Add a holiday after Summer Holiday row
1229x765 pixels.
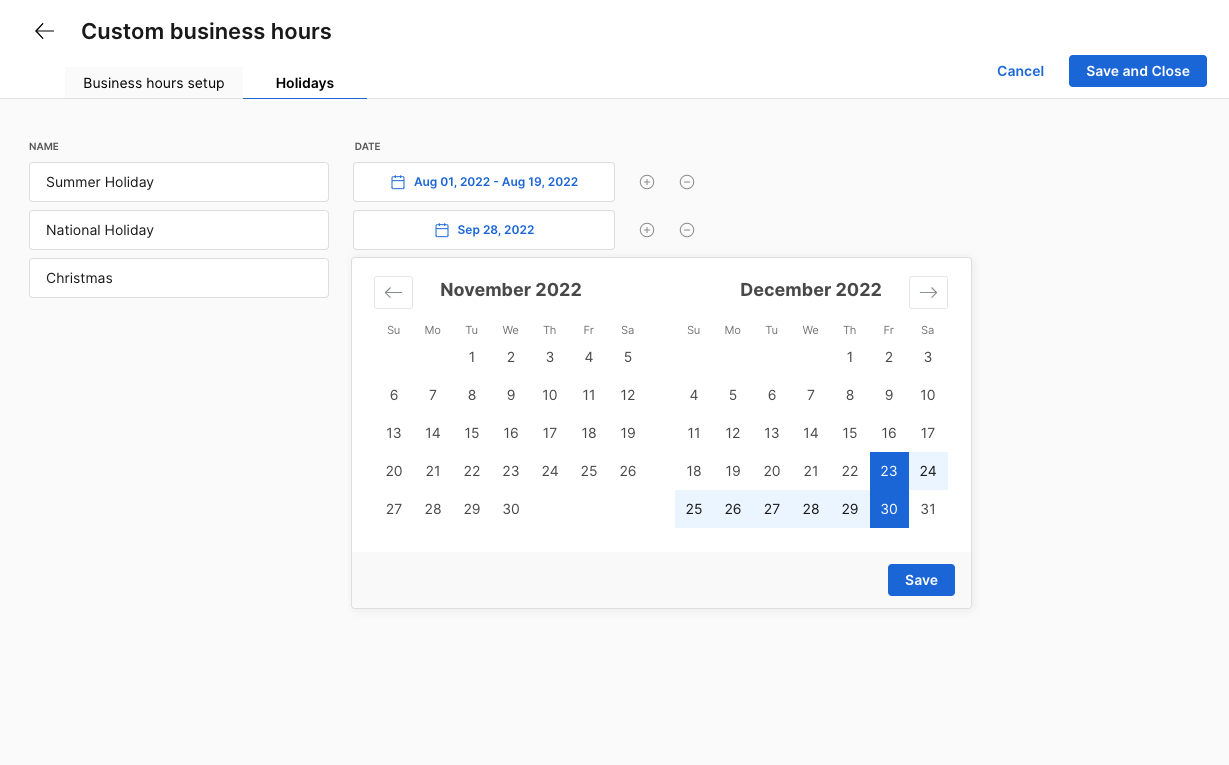click(647, 182)
